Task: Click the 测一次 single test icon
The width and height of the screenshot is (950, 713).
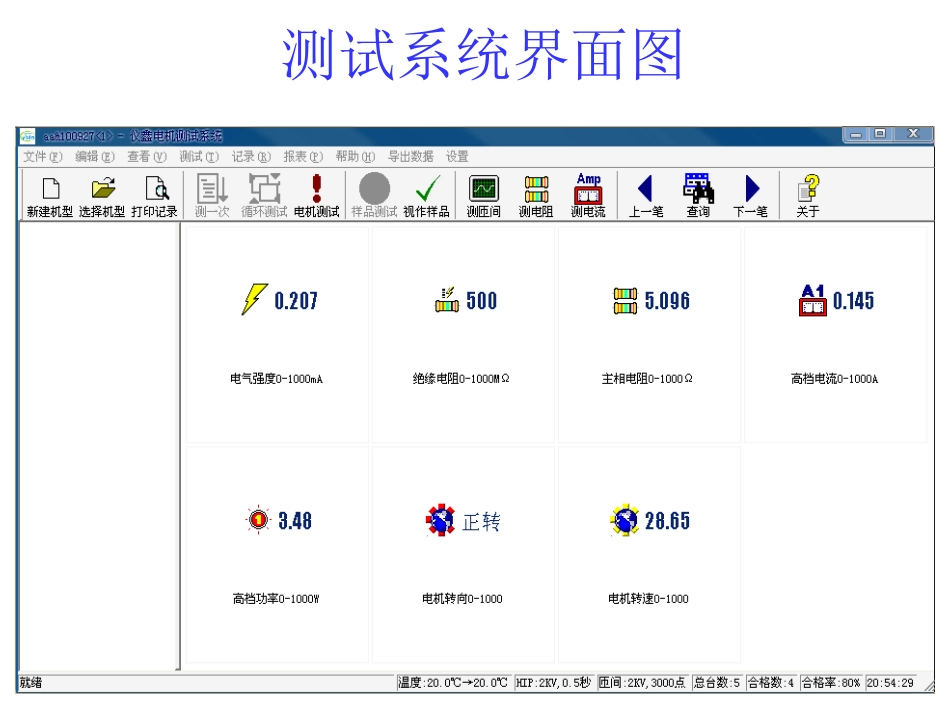Action: coord(212,188)
